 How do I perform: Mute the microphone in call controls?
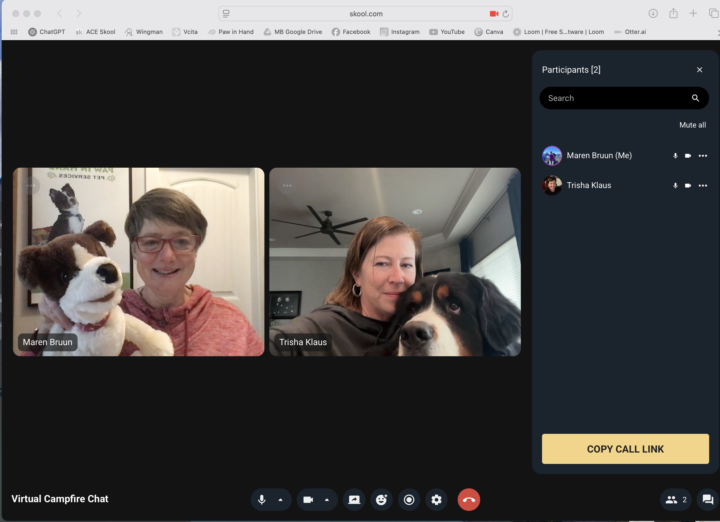coord(262,500)
